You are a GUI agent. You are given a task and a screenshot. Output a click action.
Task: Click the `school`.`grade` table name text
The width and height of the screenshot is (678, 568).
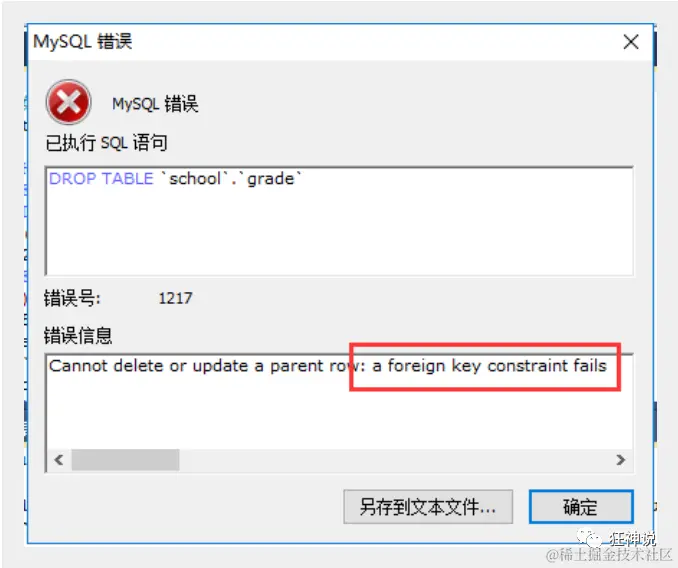click(231, 179)
